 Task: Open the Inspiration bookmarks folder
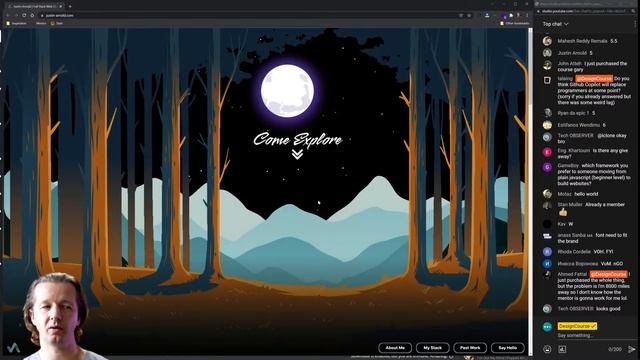(x=16, y=23)
